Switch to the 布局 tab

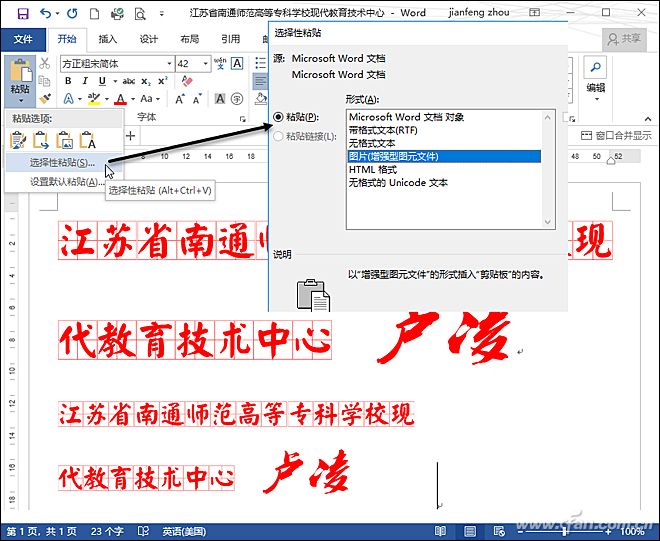189,39
